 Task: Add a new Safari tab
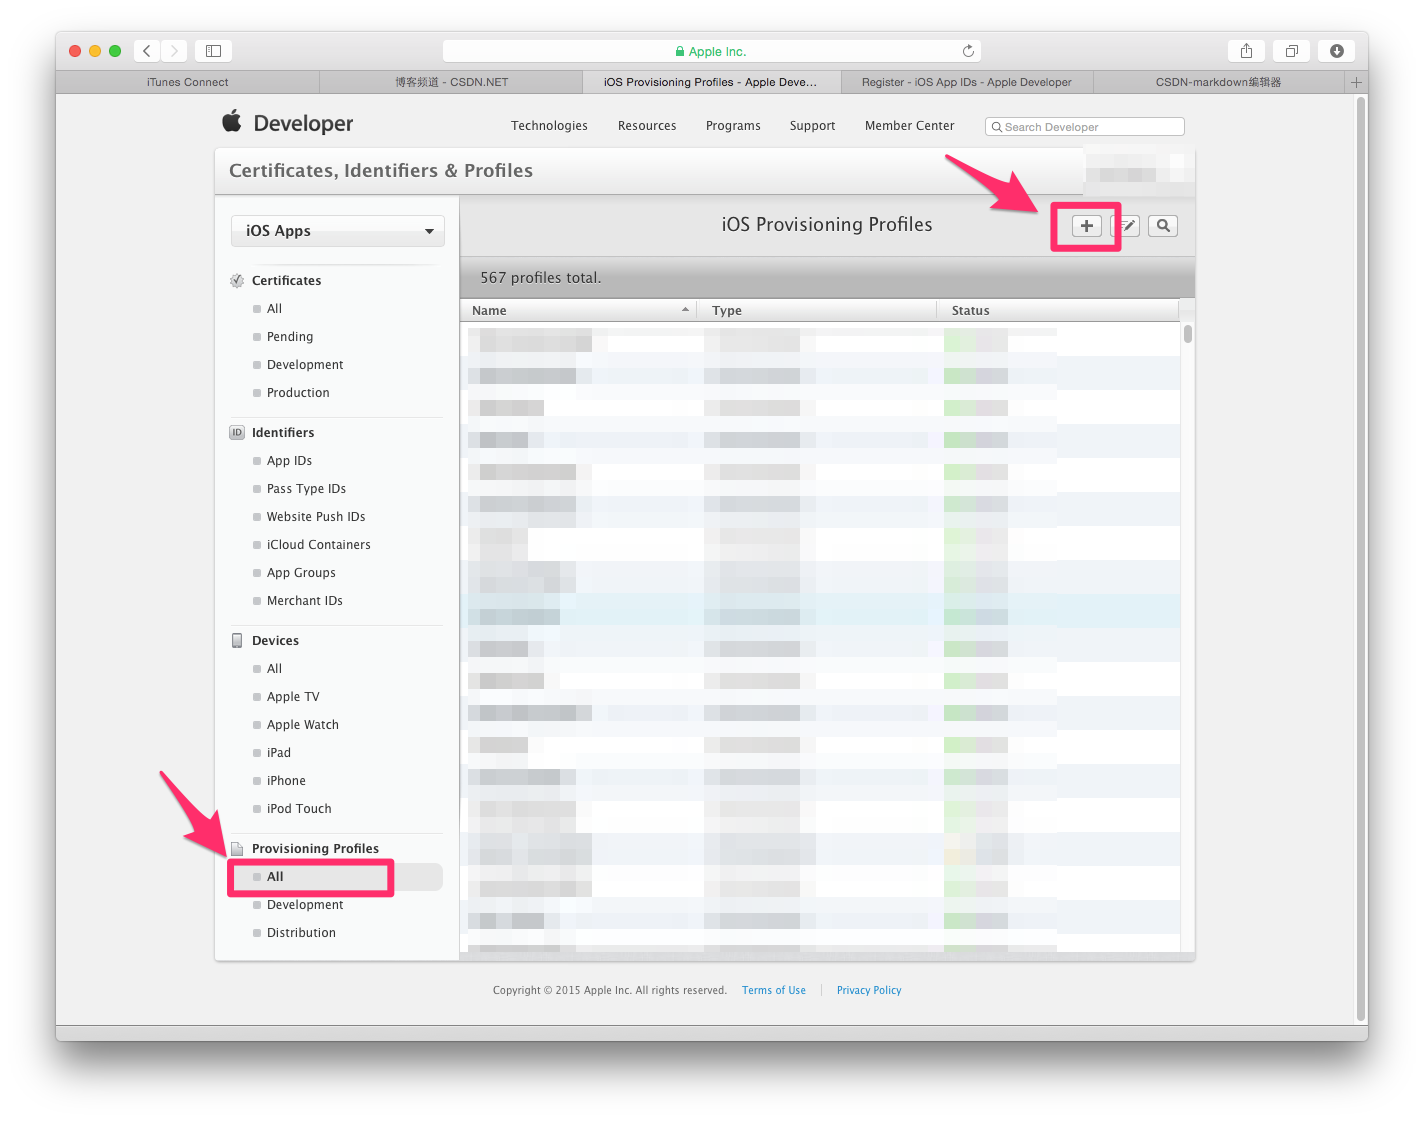click(x=1356, y=82)
